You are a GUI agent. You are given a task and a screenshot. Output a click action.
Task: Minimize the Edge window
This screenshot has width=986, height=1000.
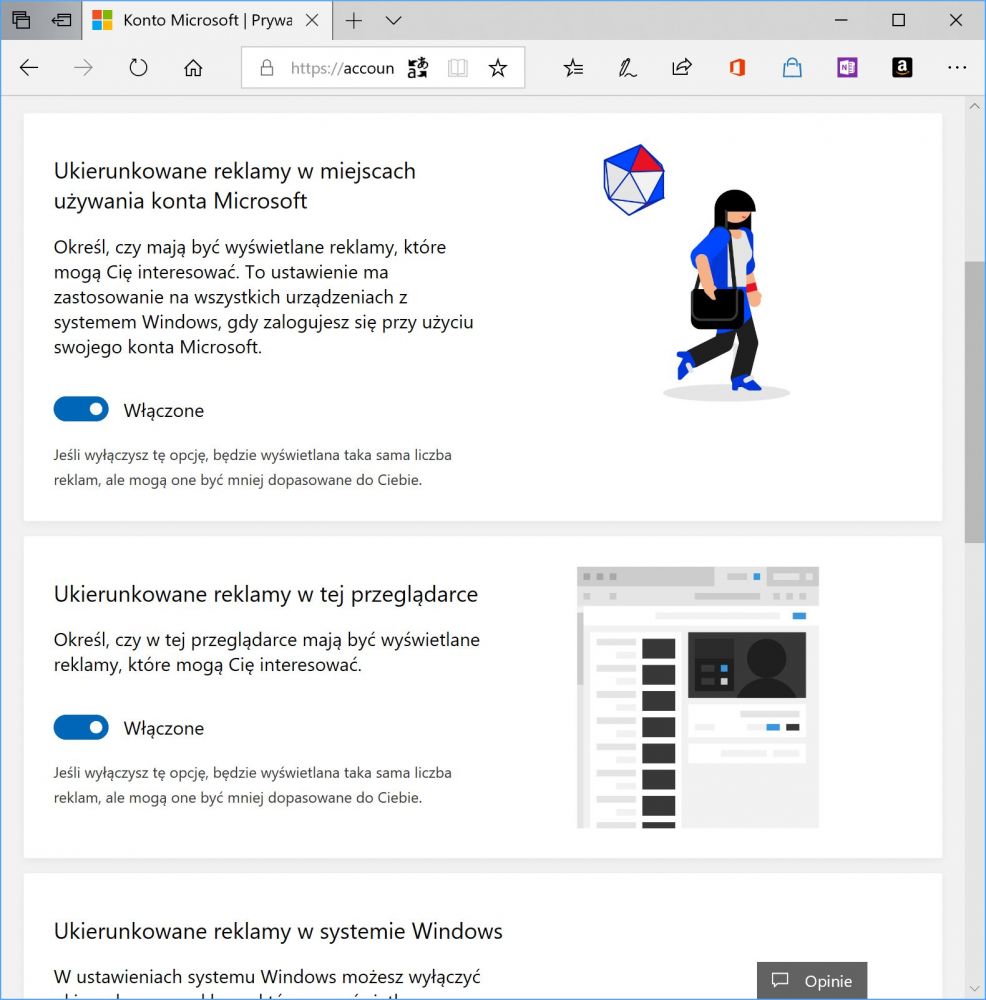tap(841, 20)
